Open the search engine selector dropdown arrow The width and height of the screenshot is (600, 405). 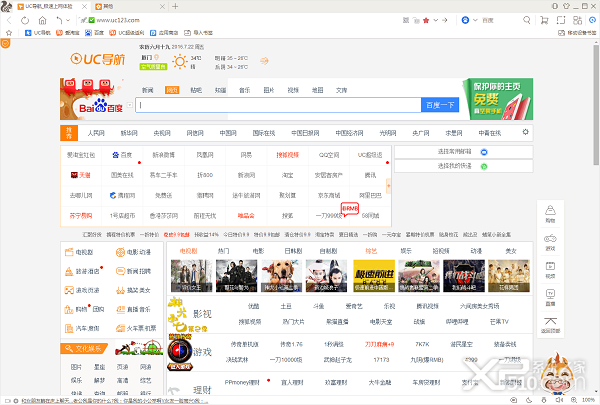pyautogui.click(x=475, y=20)
